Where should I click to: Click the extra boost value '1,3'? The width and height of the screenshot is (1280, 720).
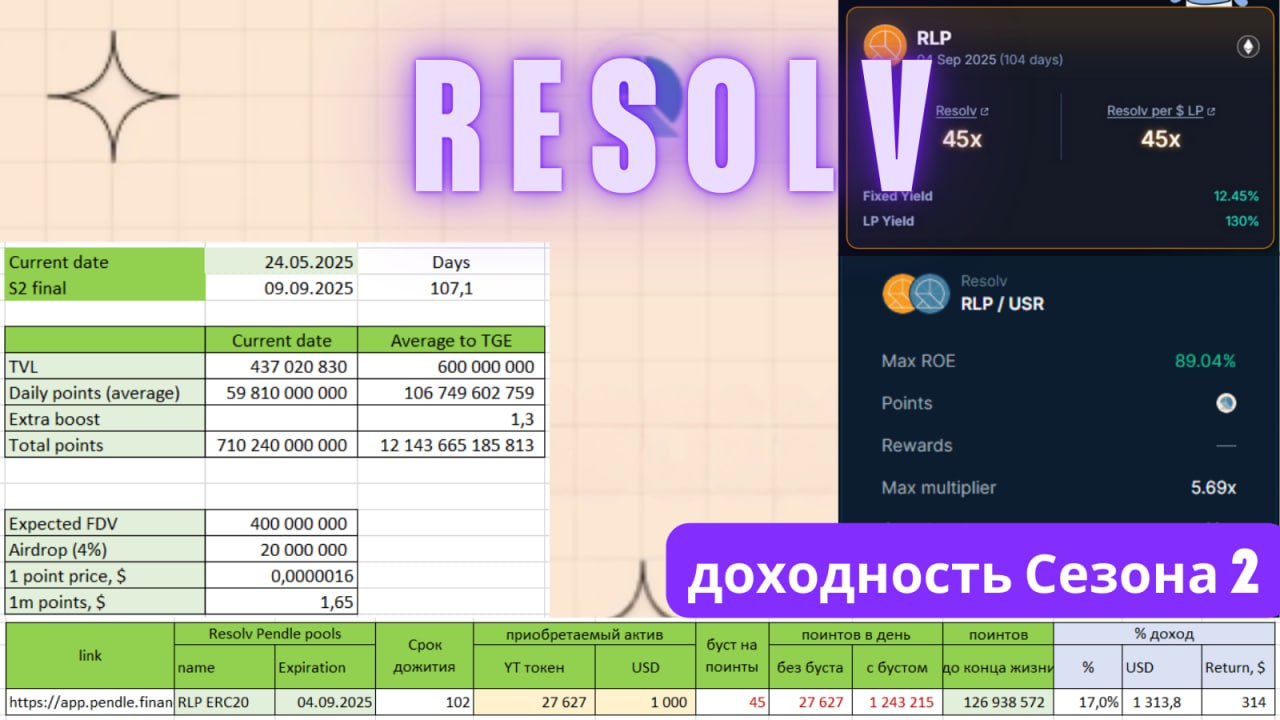(x=452, y=419)
